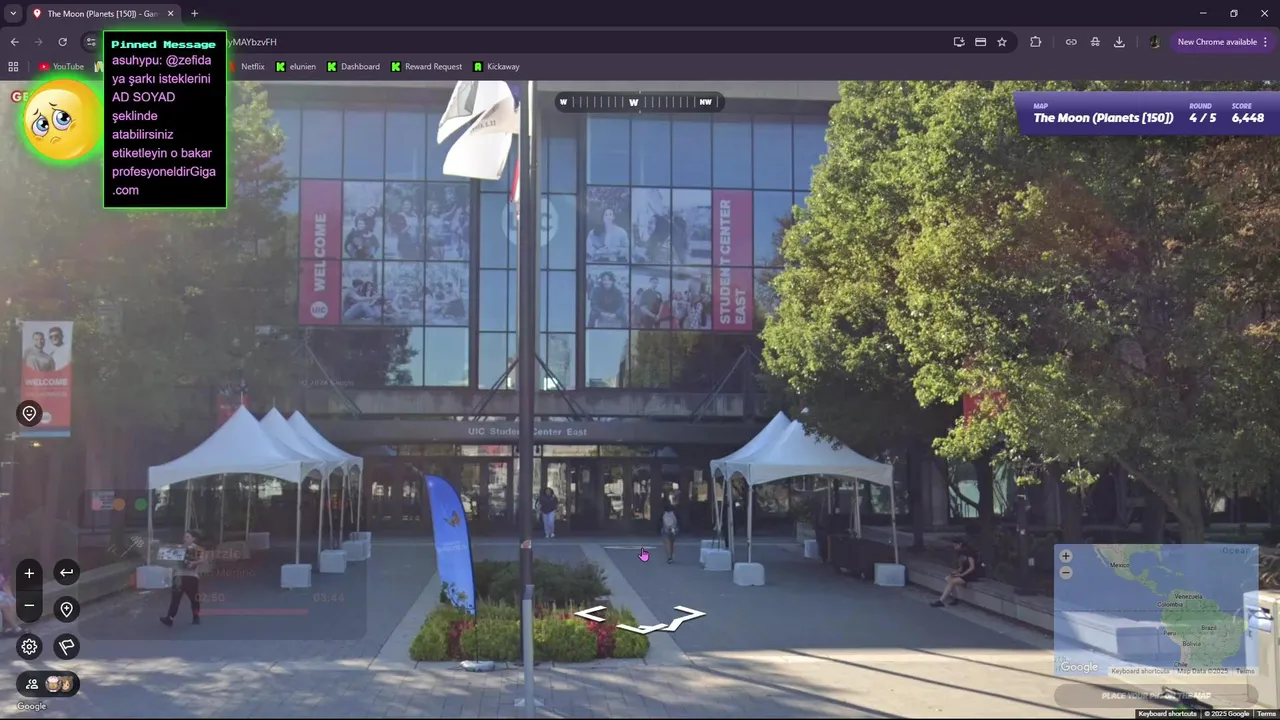Click the place checkpoint pin icon with plus
1280x720 pixels.
[66, 609]
